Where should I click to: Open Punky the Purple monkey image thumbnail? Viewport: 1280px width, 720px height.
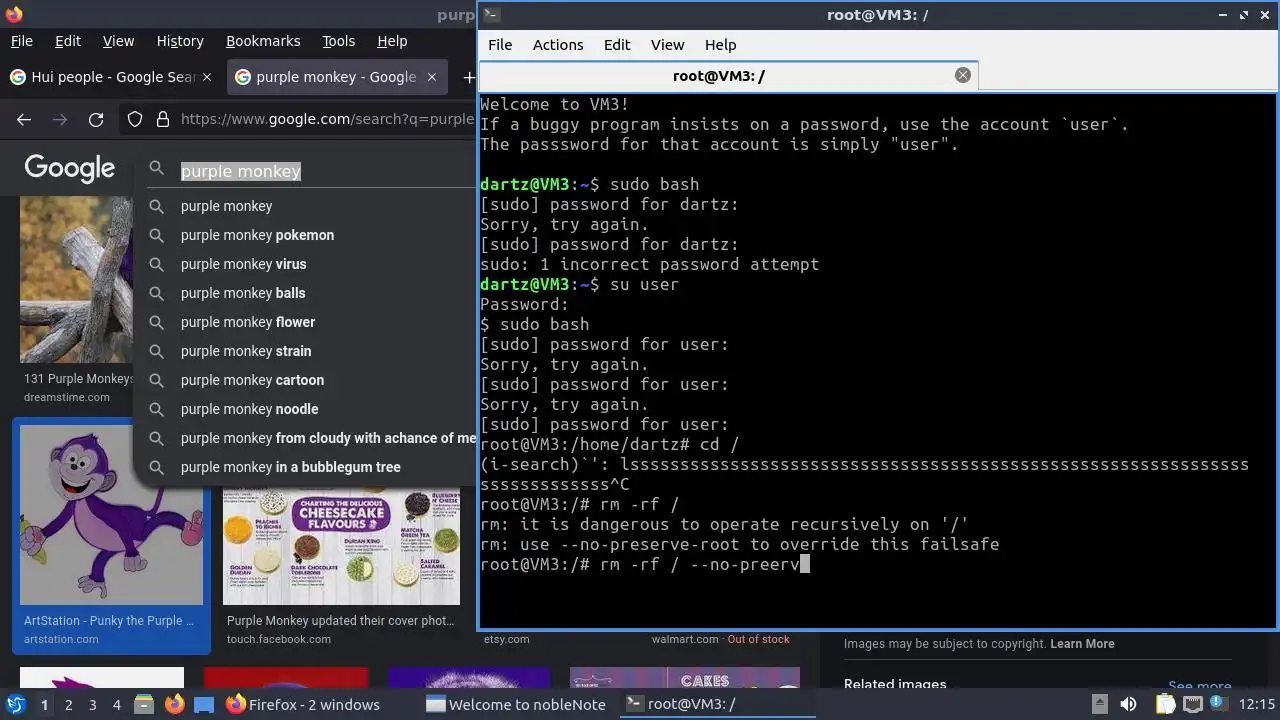click(111, 515)
